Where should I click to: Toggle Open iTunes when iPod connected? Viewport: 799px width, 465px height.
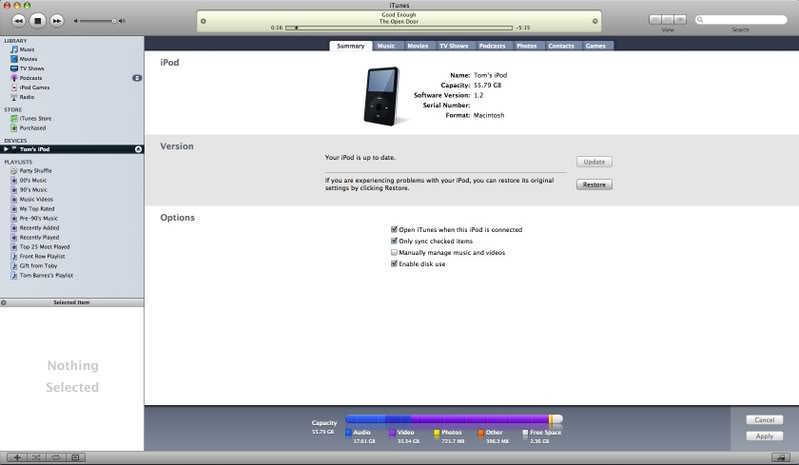click(394, 230)
